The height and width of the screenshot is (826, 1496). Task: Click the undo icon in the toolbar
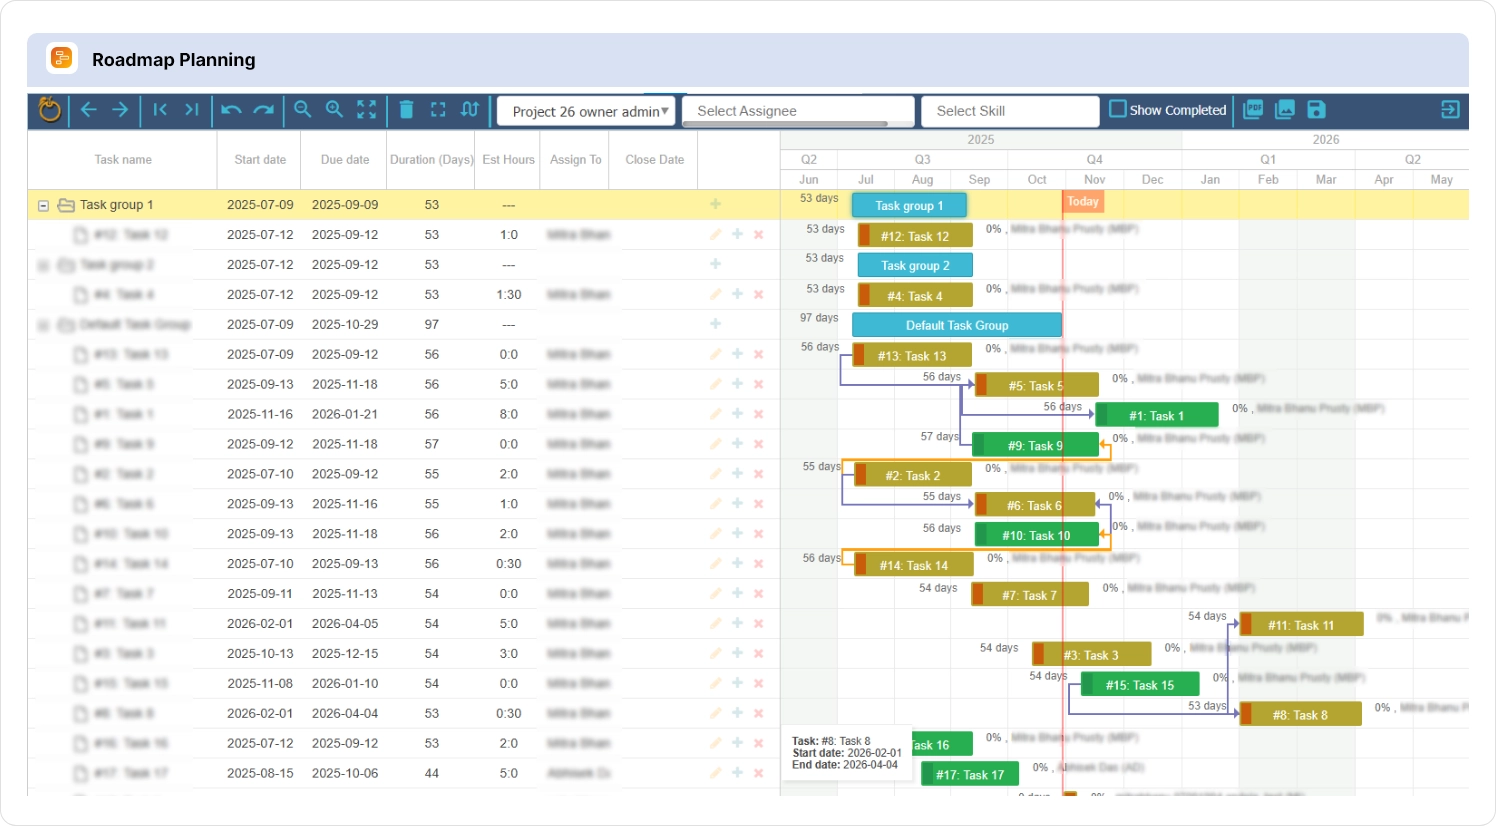[x=231, y=110]
